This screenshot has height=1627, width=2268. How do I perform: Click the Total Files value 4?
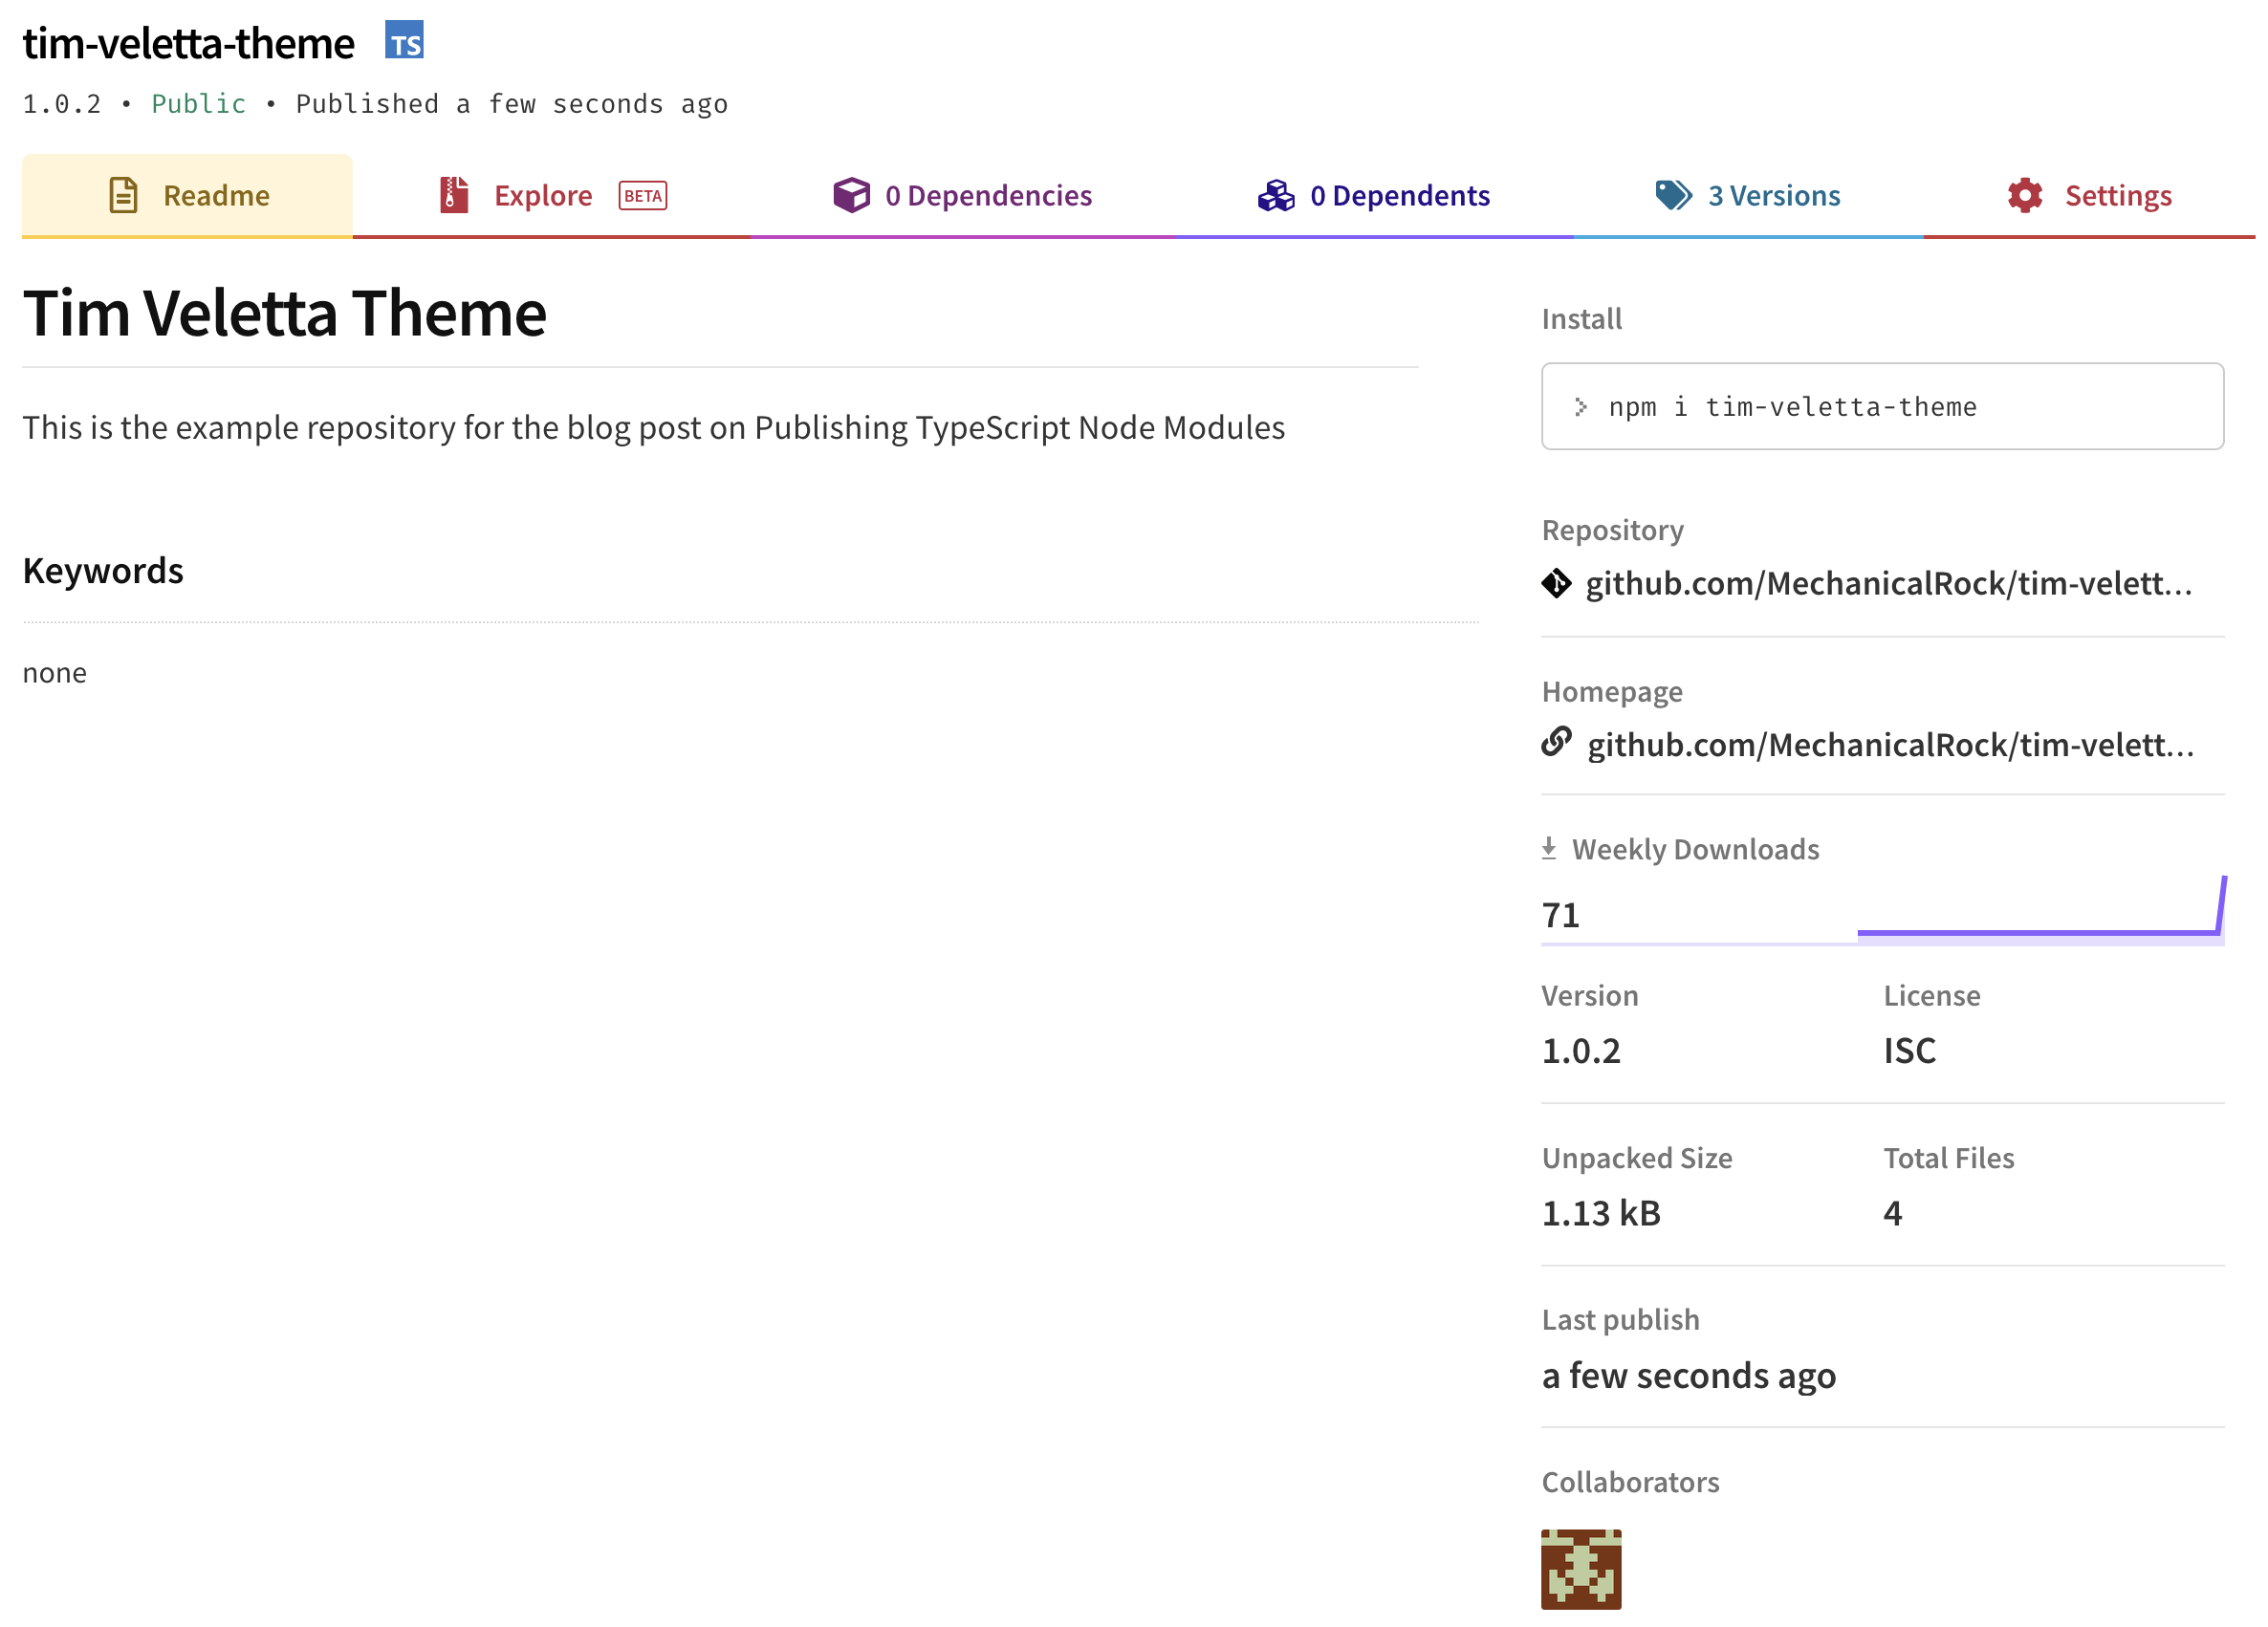1893,1213
